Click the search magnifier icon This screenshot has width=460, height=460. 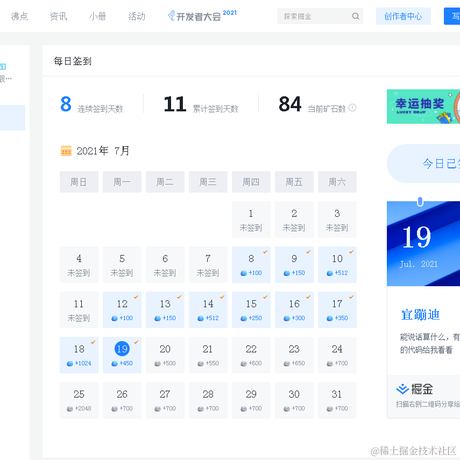click(x=355, y=16)
